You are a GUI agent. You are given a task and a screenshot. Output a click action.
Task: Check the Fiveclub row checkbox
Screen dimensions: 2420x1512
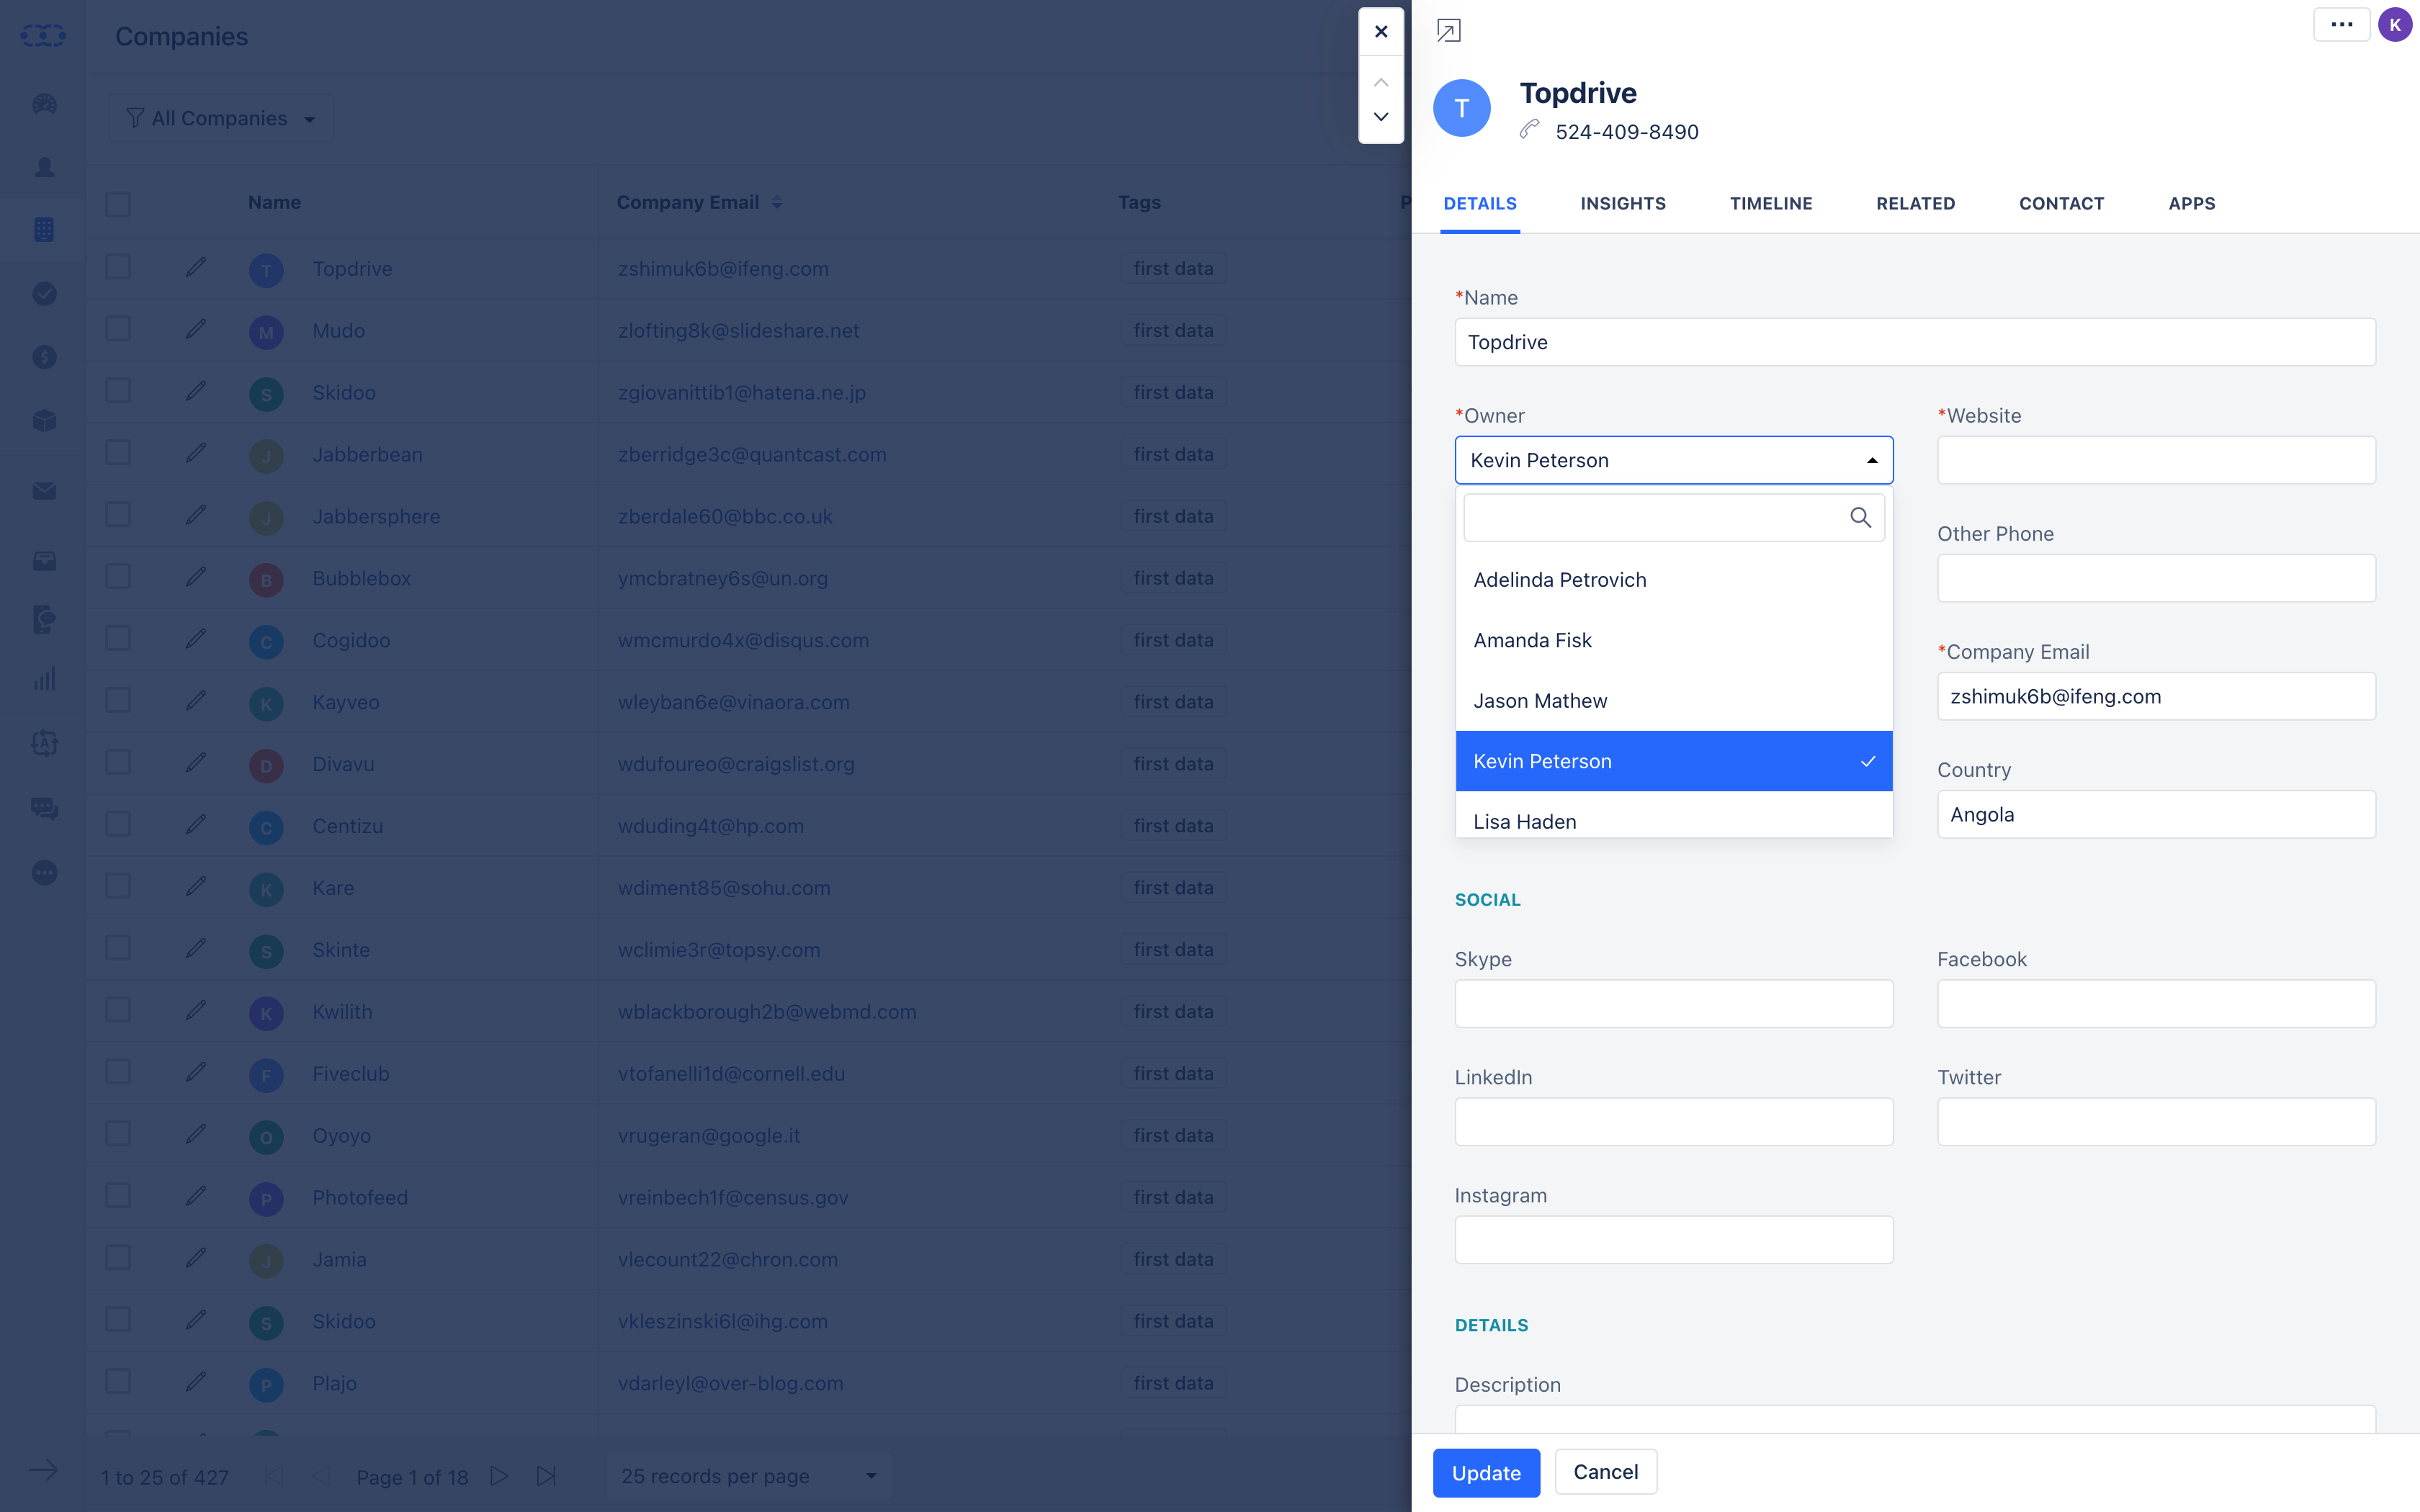[118, 1072]
